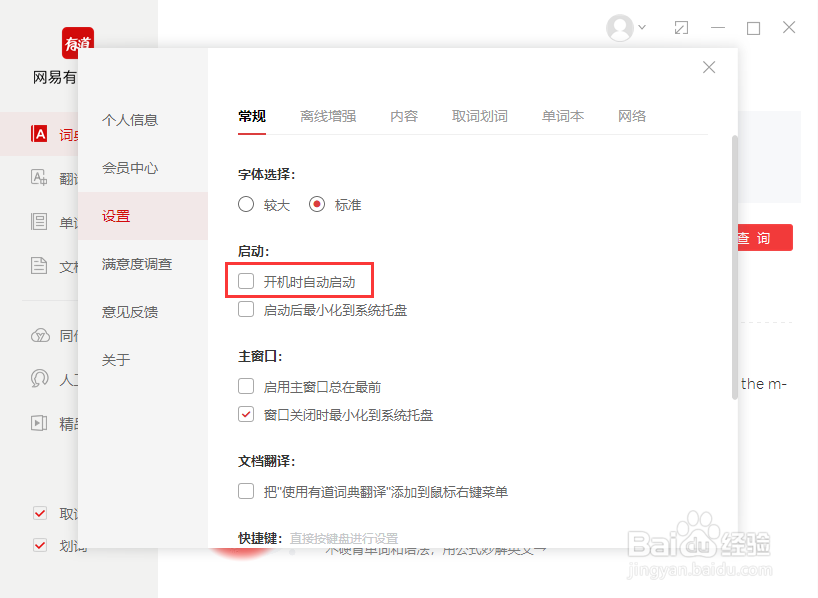Click the pop-out window icon in title bar
818x598 pixels.
[681, 27]
